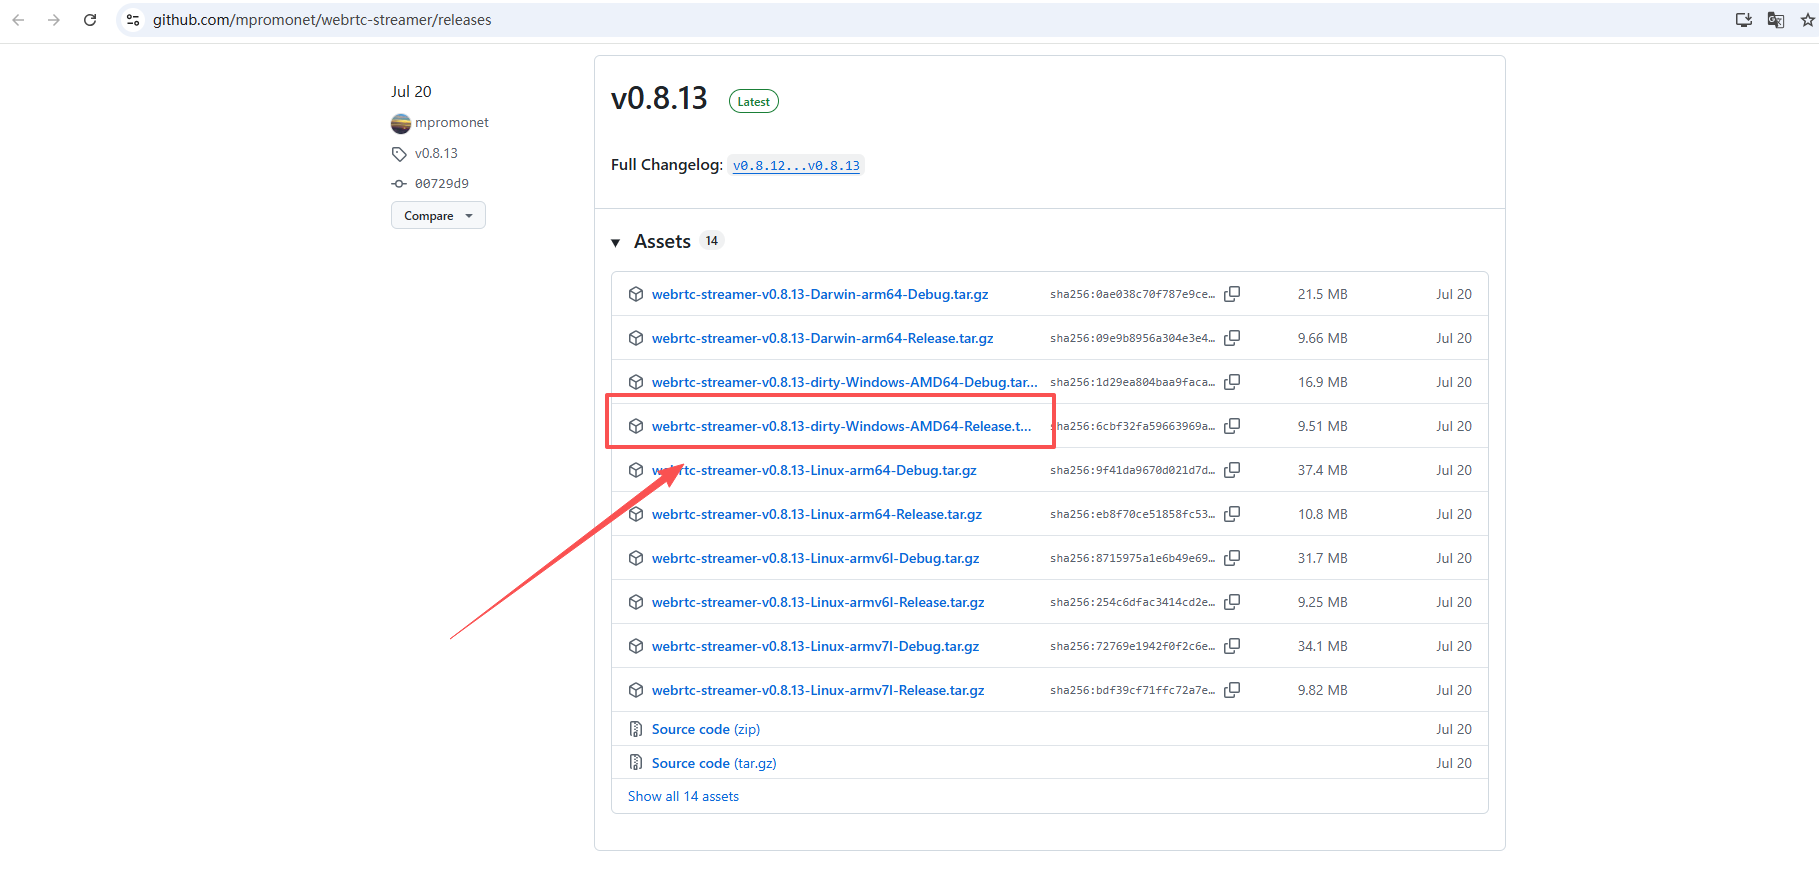This screenshot has height=870, width=1819.
Task: Copy sha256 for Windows-AMD64-Release asset
Action: coord(1232,426)
